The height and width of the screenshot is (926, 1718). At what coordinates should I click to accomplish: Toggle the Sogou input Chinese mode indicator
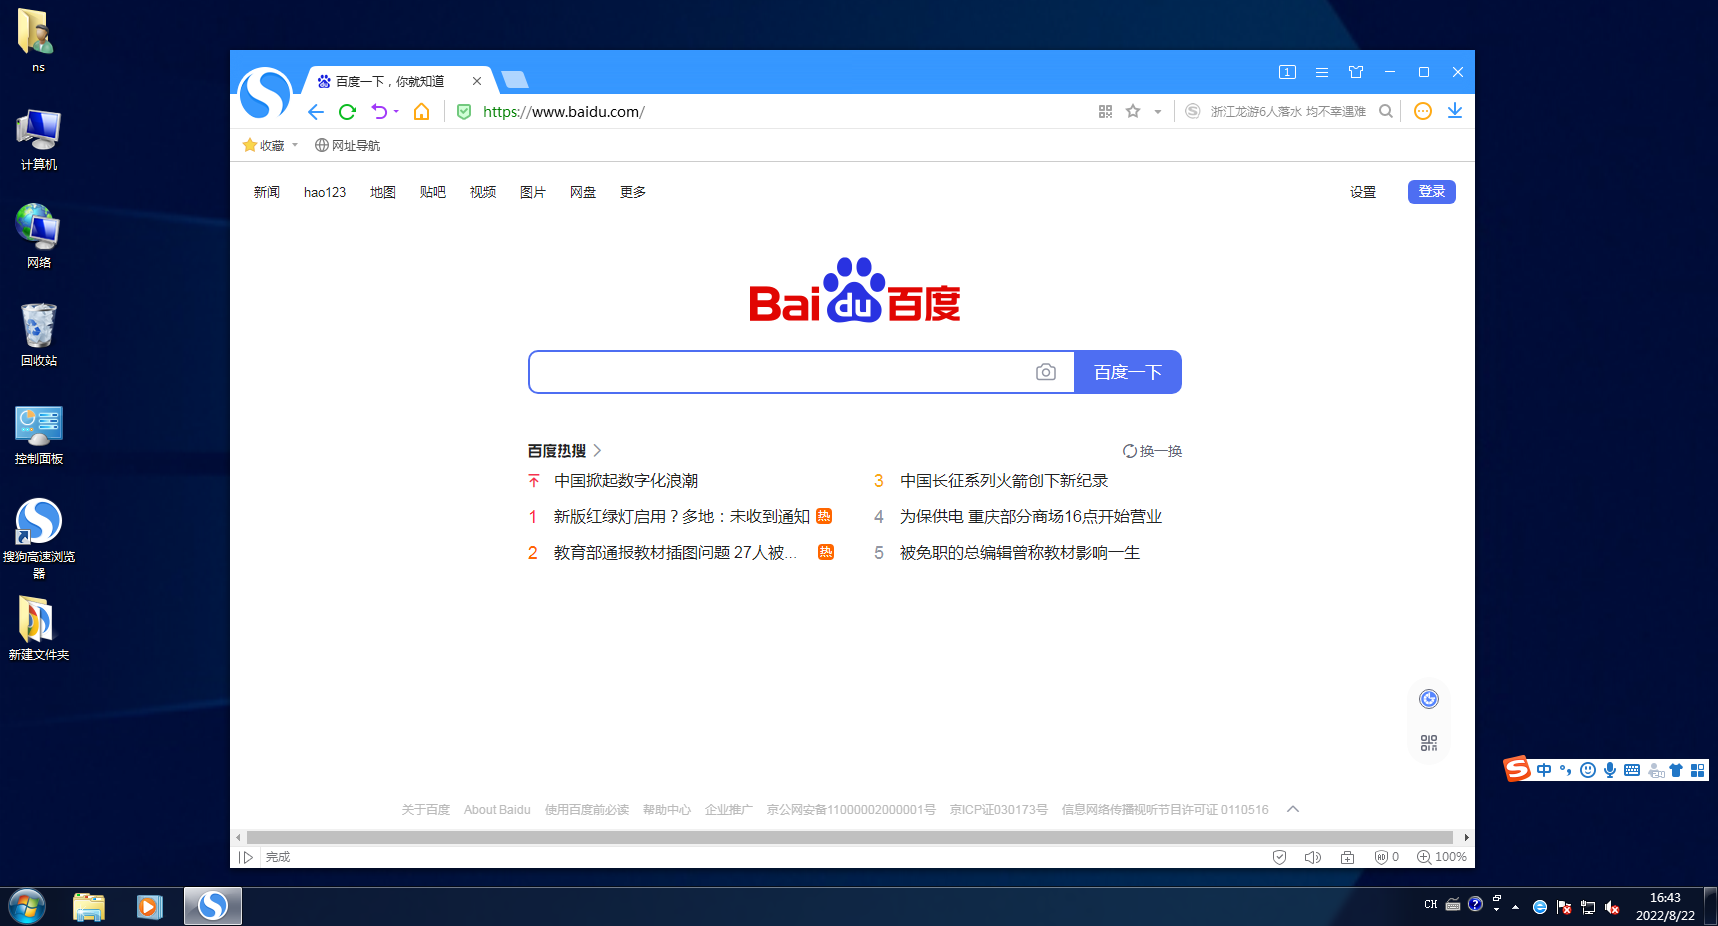click(x=1544, y=770)
